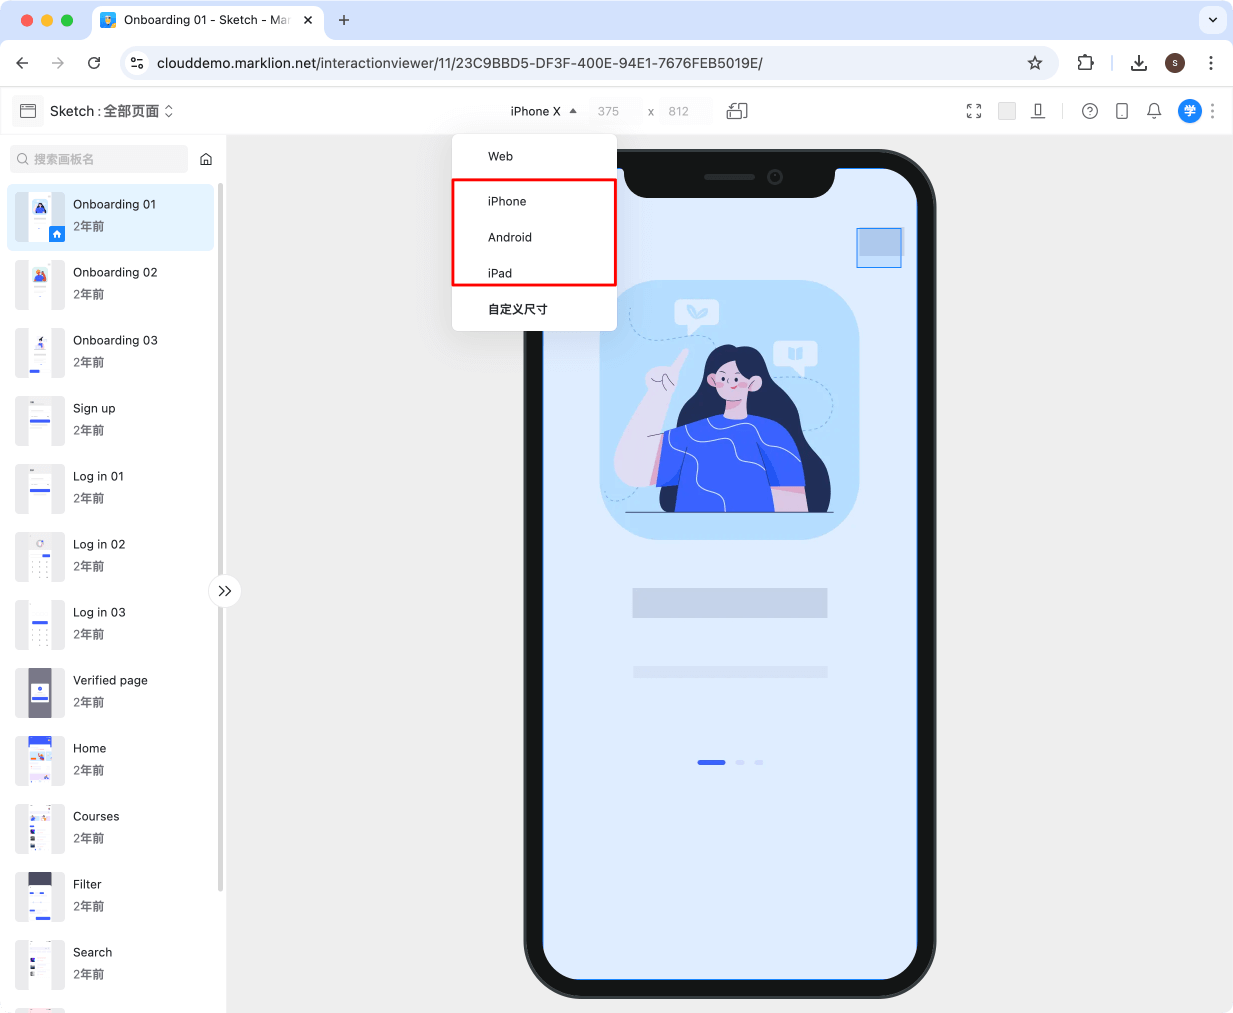Click the device preview icon near the bell

(1121, 111)
